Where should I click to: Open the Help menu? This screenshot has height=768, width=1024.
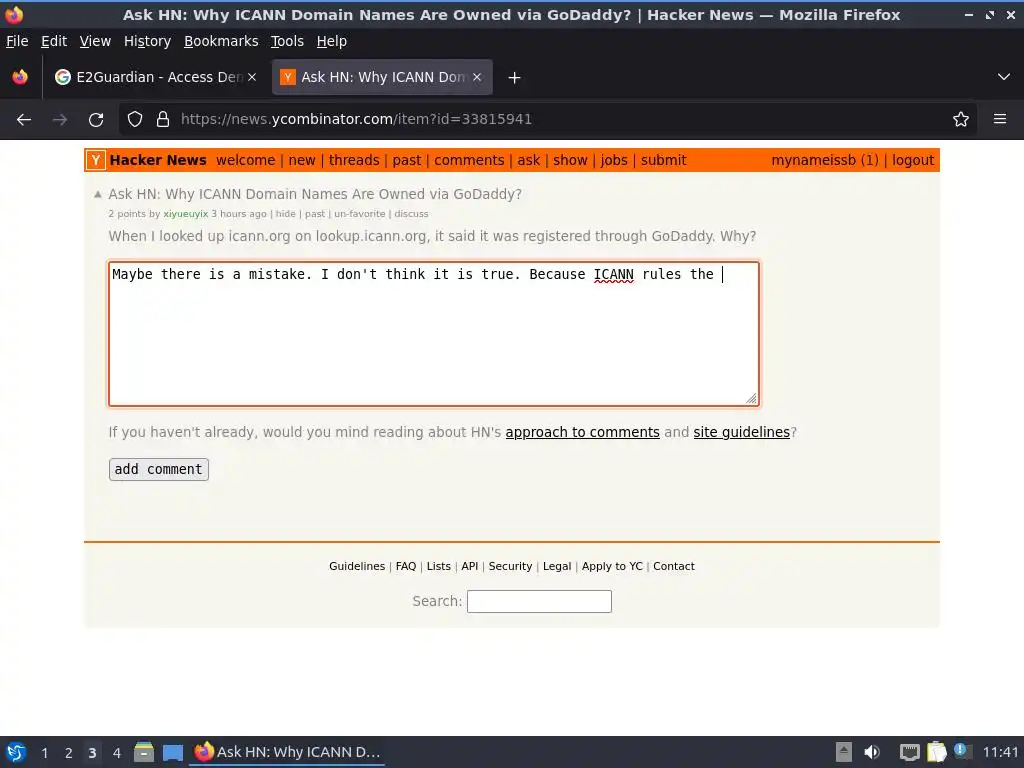click(332, 41)
